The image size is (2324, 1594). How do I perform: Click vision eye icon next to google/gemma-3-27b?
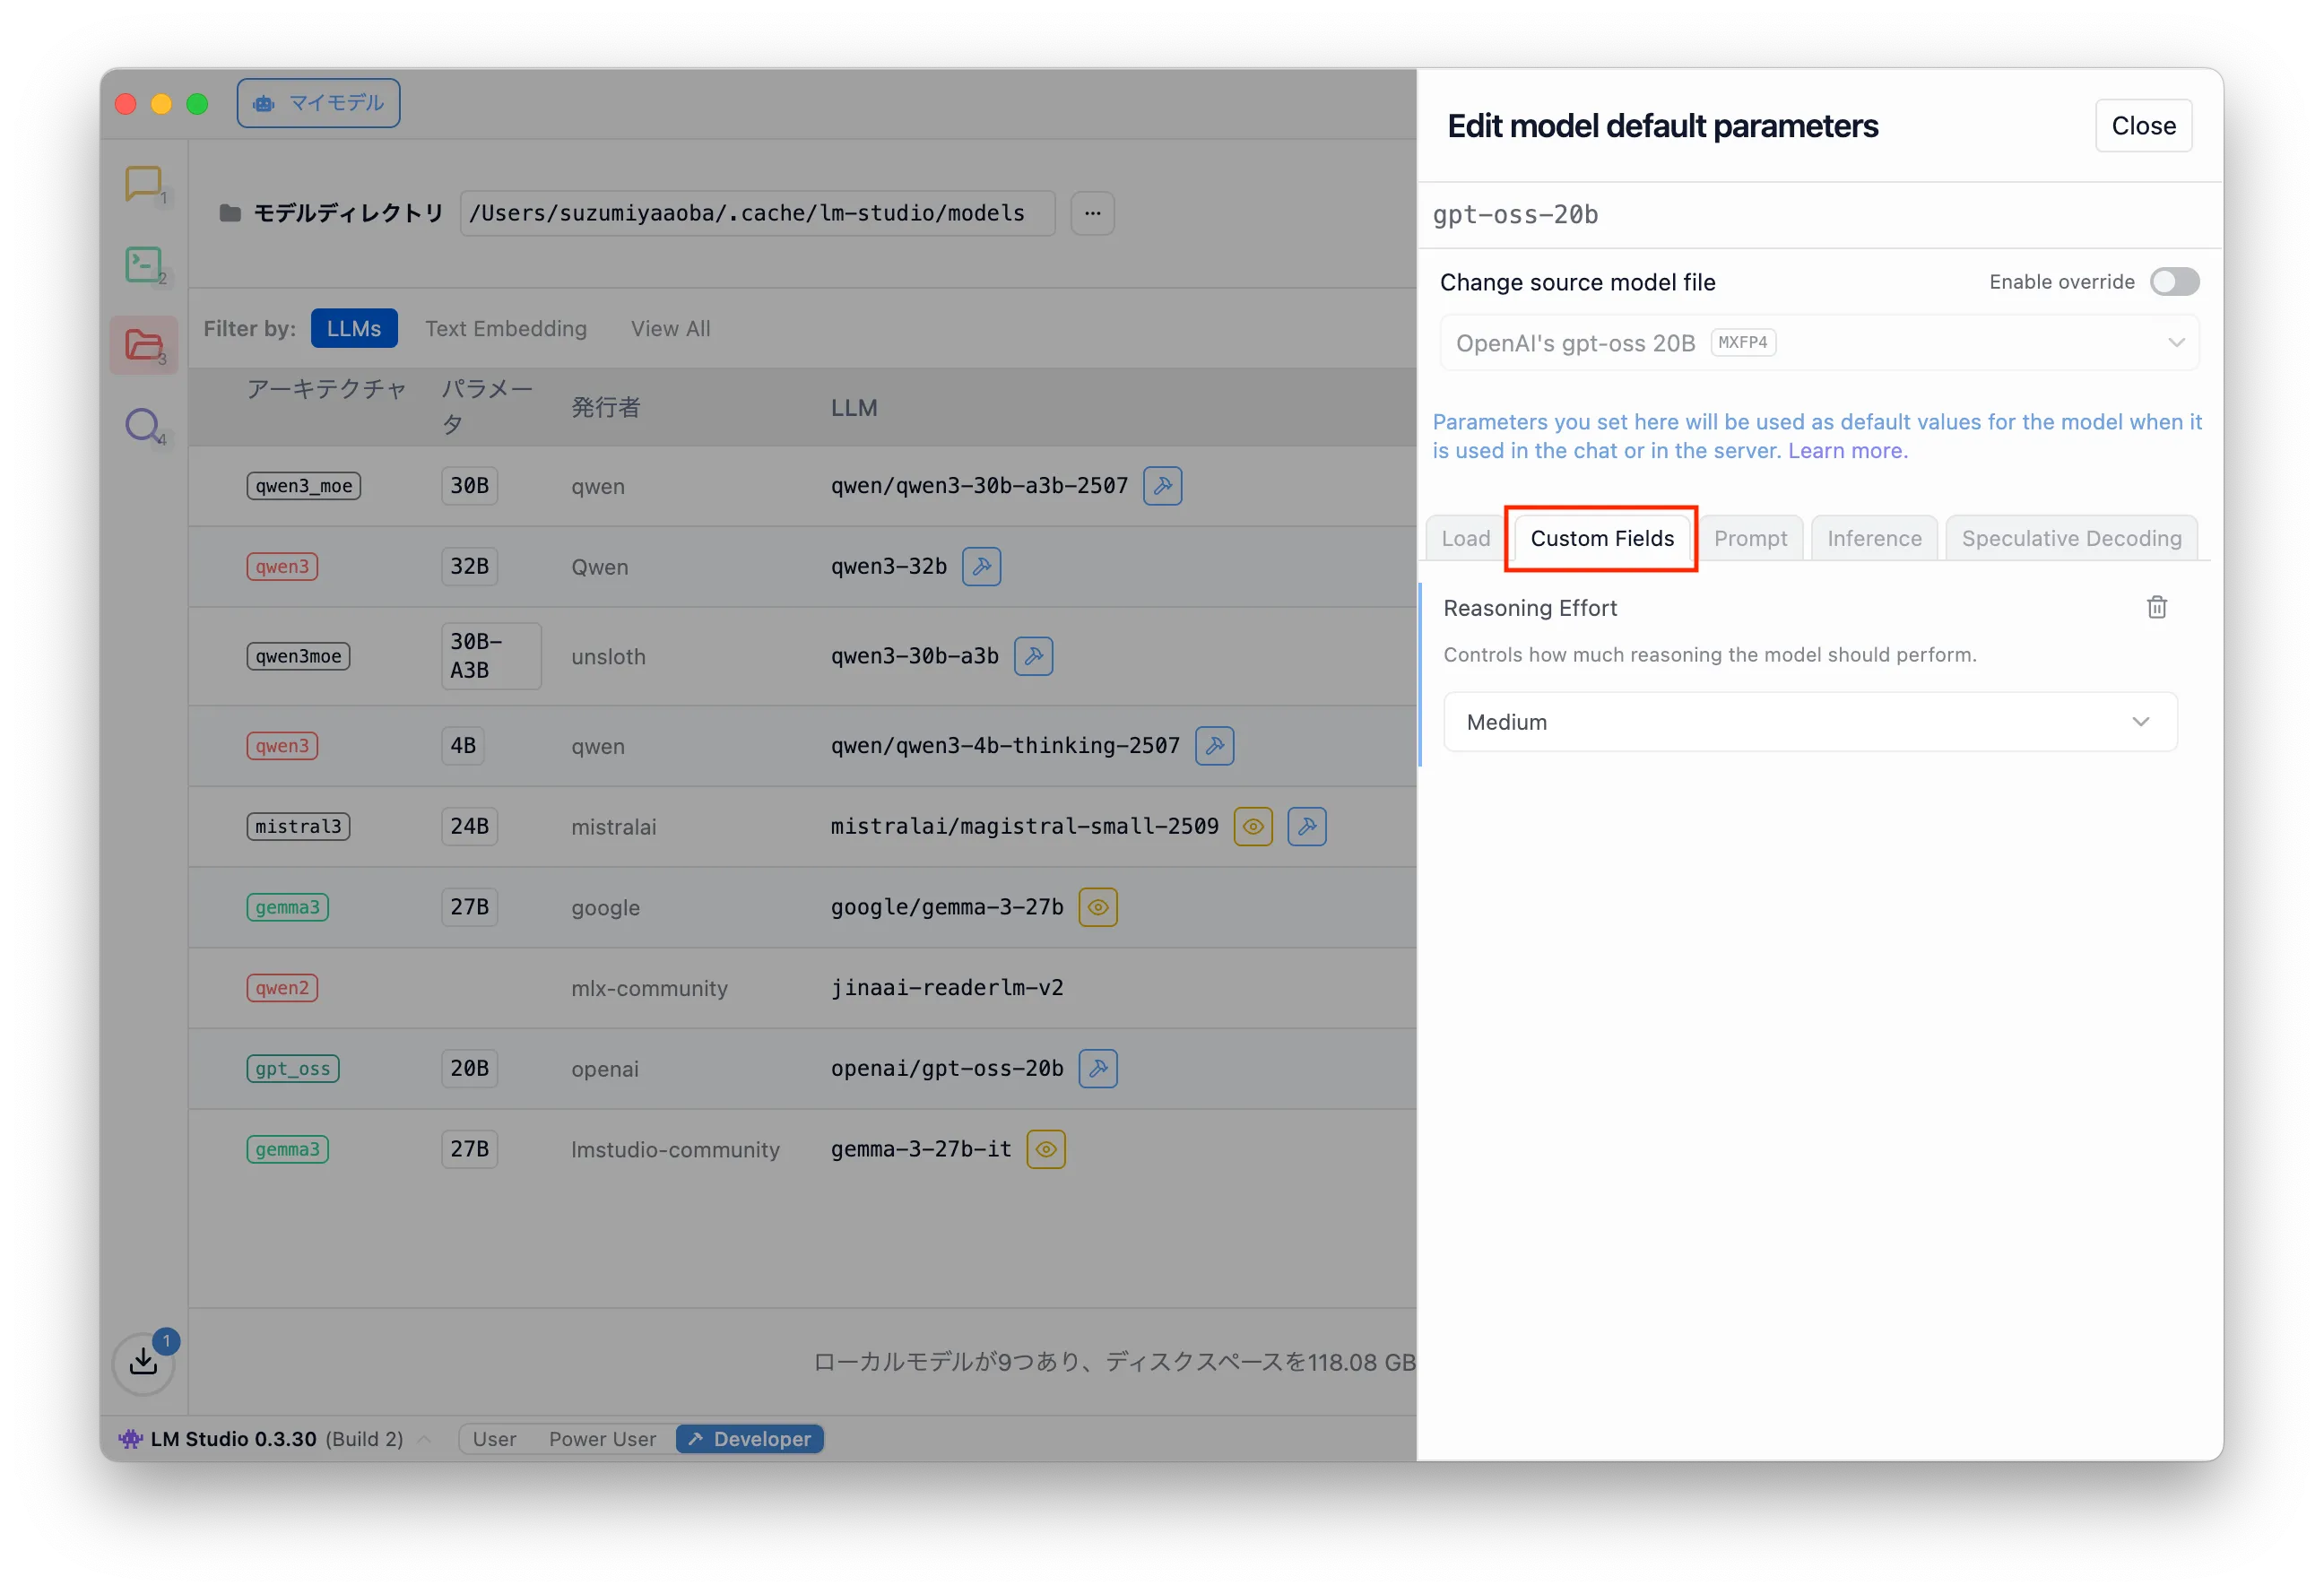[1097, 907]
